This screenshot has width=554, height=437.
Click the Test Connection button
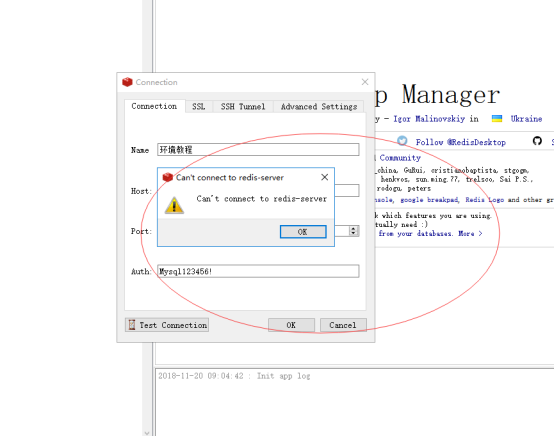167,325
